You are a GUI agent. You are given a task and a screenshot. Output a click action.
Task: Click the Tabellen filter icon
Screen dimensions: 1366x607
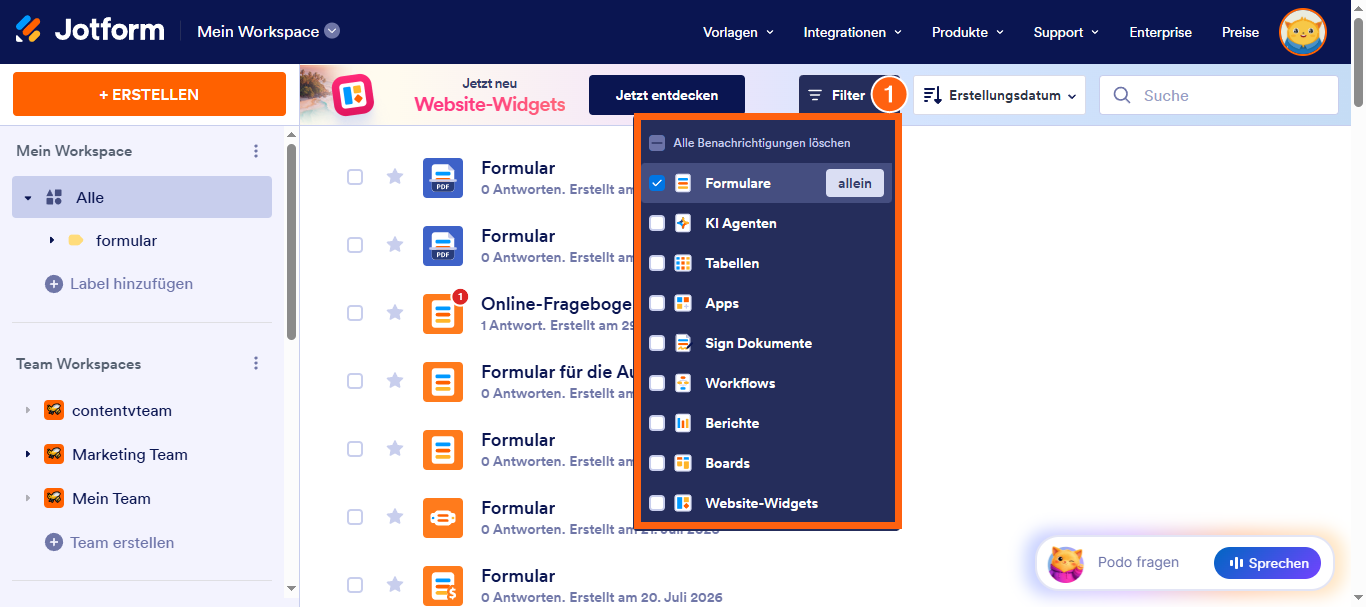click(683, 263)
